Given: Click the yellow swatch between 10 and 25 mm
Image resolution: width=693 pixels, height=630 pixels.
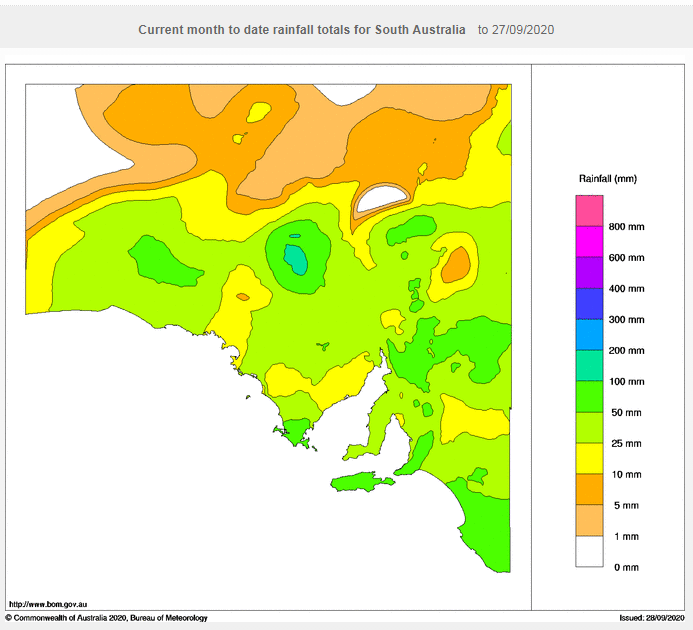Looking at the screenshot, I should (589, 458).
